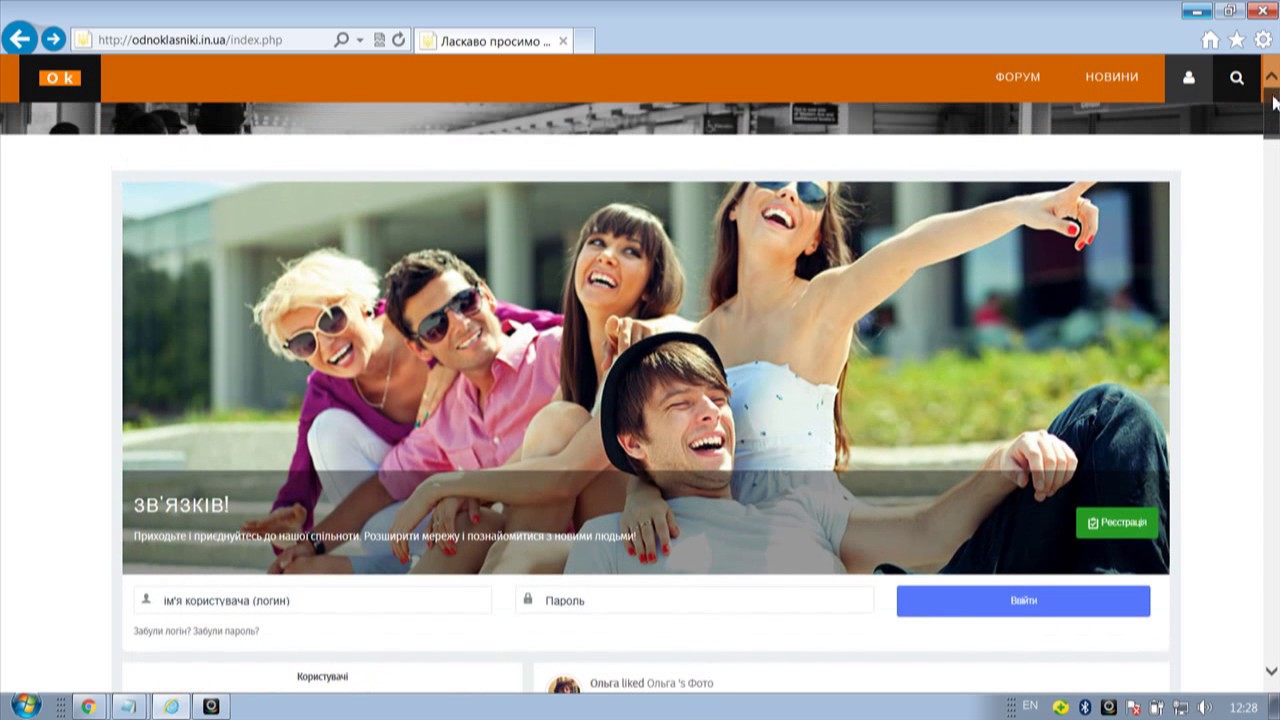Viewport: 1280px width, 720px height.
Task: Go forward using browser forward arrow
Action: [x=53, y=40]
